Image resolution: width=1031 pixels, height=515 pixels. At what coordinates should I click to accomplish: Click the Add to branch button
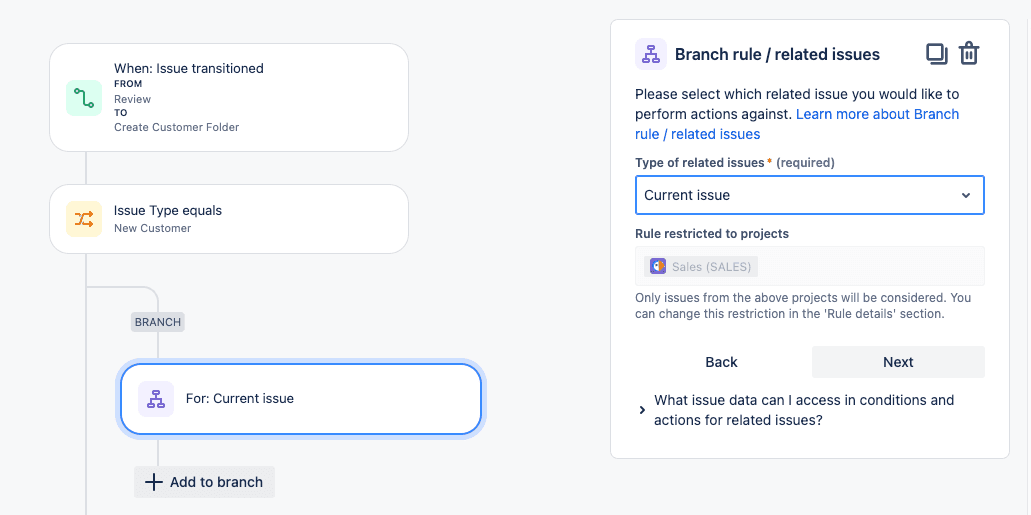[x=204, y=482]
